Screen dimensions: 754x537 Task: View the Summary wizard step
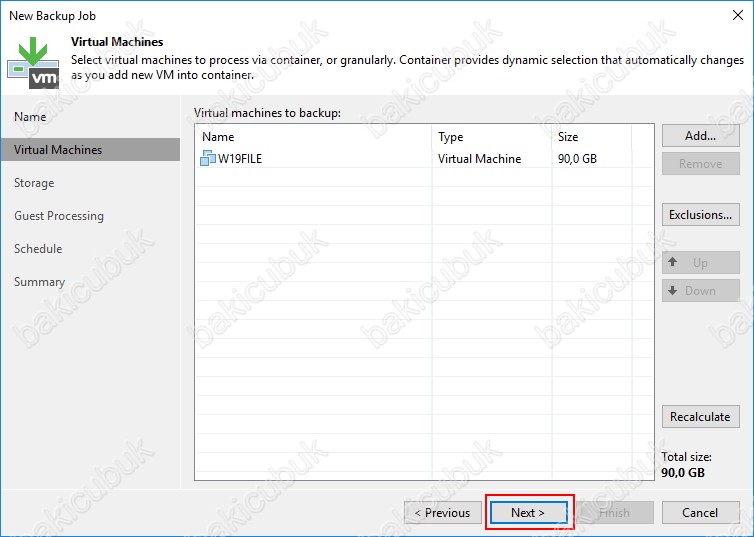pos(39,282)
